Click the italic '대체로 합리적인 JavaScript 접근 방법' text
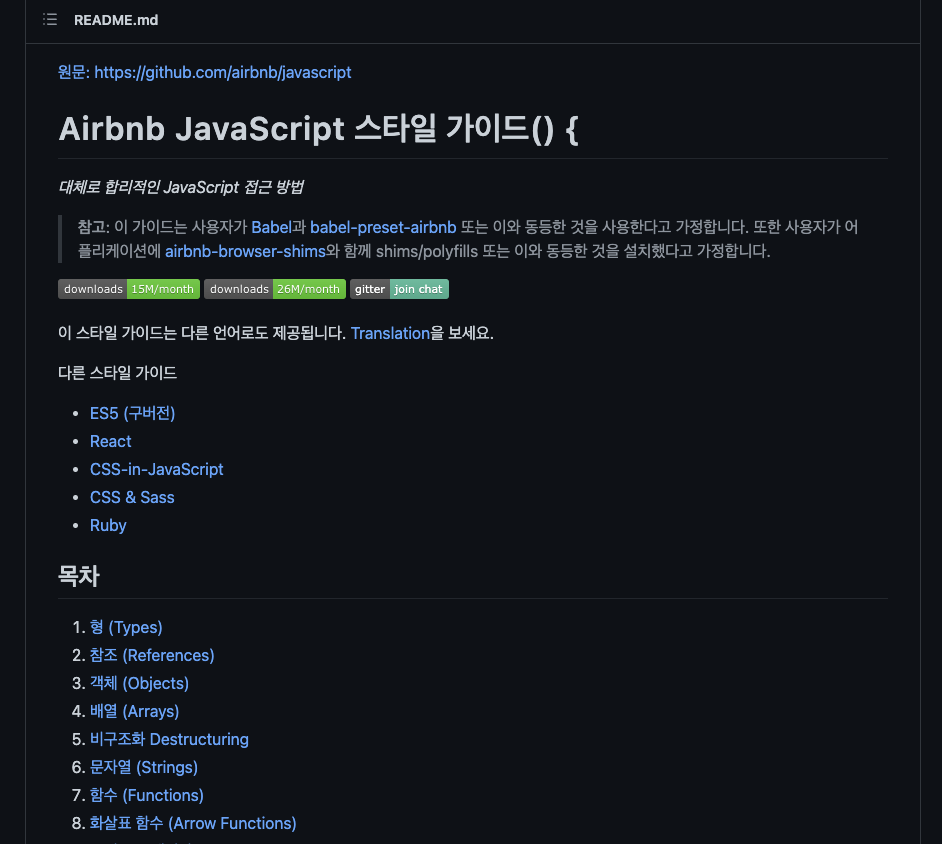Image resolution: width=942 pixels, height=844 pixels. point(181,187)
